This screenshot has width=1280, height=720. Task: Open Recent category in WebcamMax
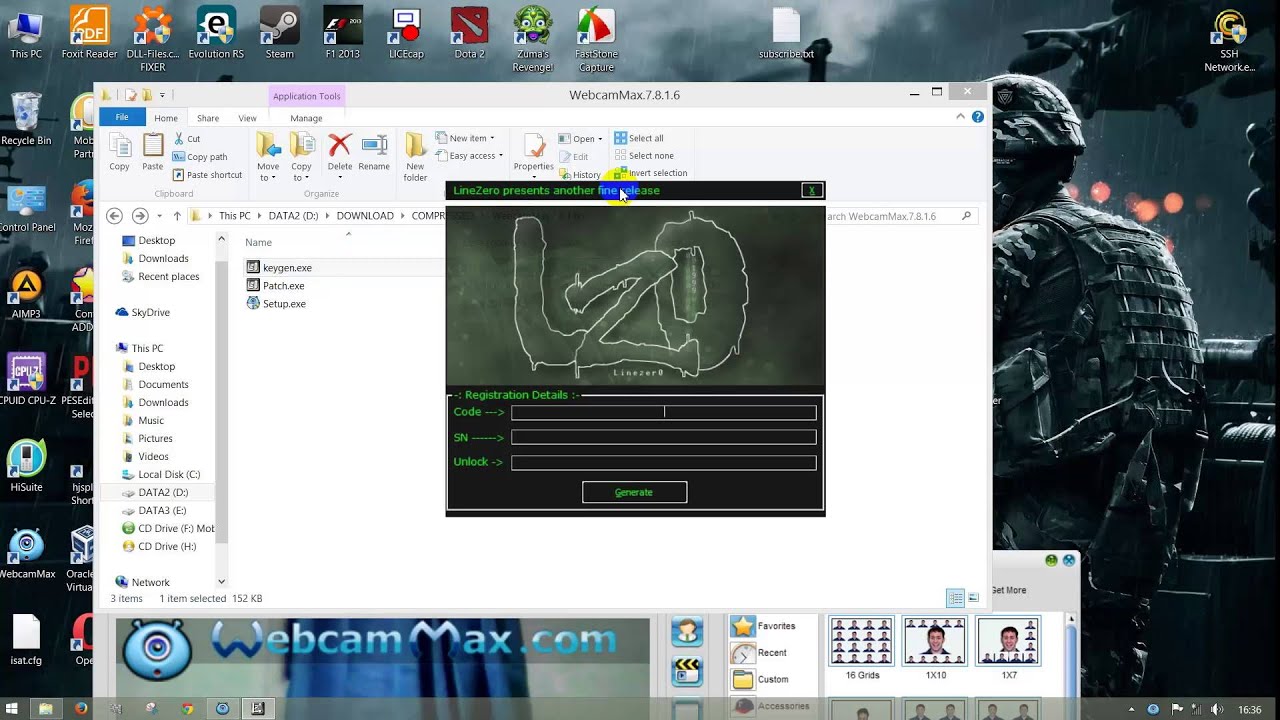(x=759, y=653)
